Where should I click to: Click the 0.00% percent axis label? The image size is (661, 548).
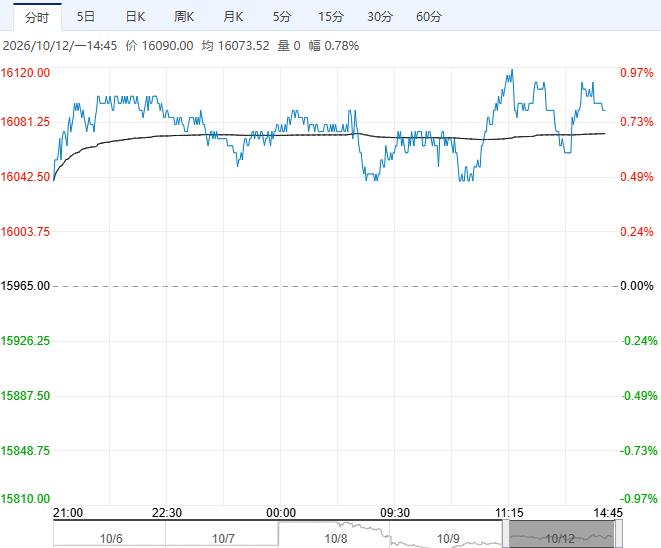(x=637, y=286)
